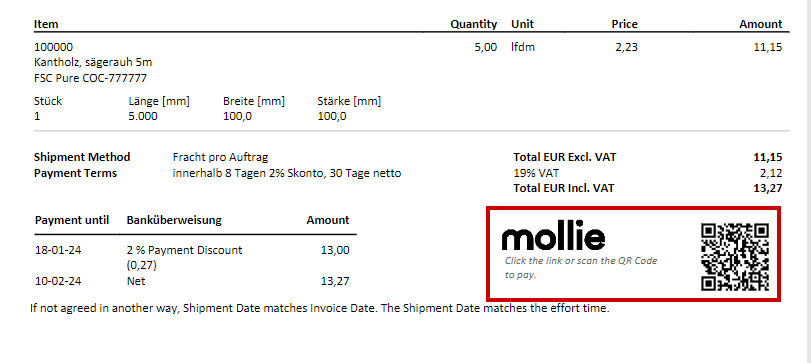811x363 pixels.
Task: Click the mollie logo
Action: point(553,236)
